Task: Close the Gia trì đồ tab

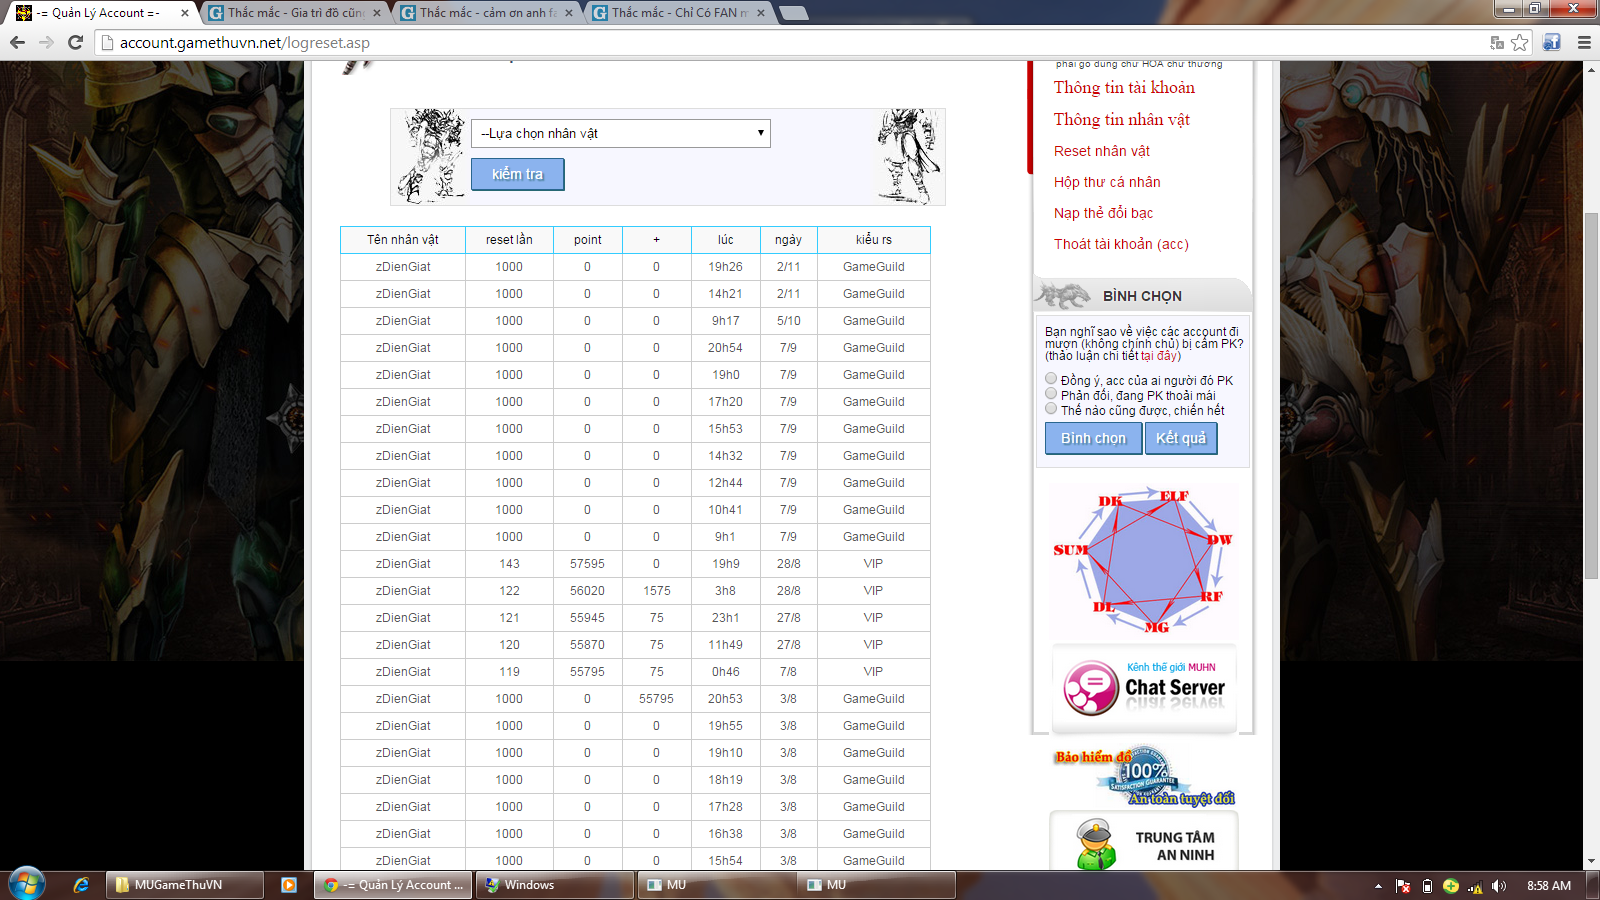Action: [377, 13]
